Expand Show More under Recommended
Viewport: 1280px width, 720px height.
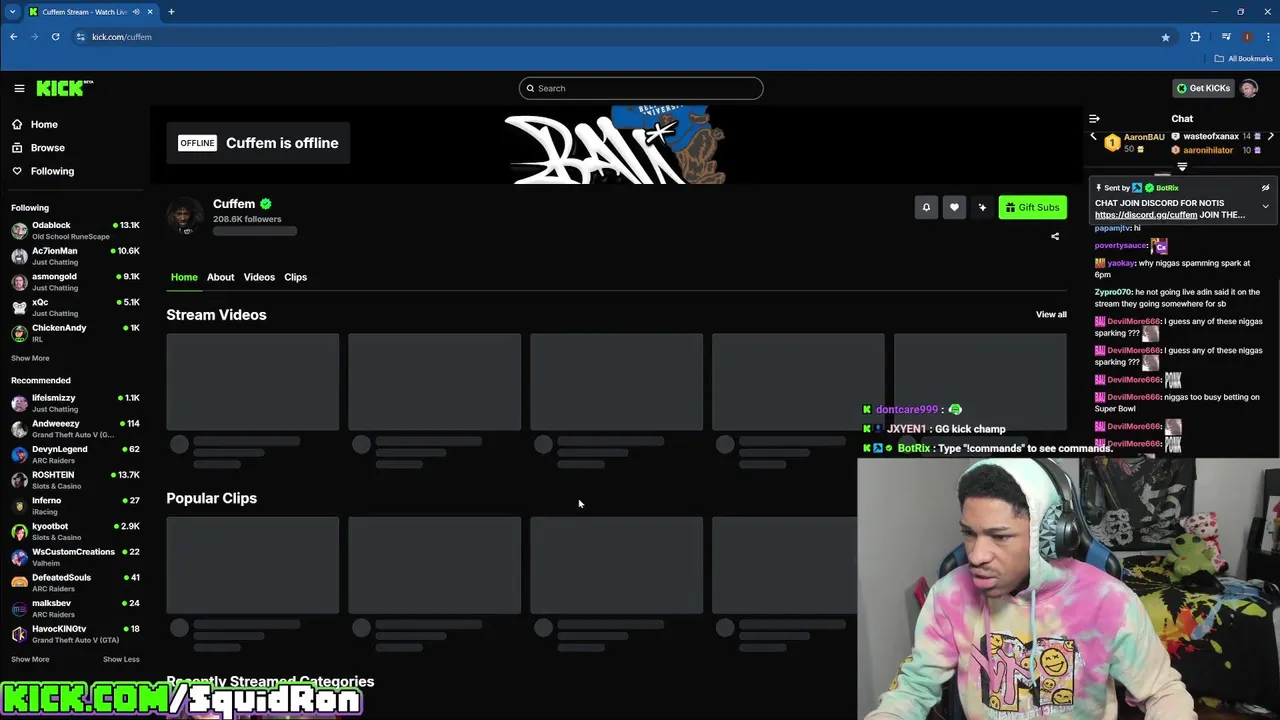pyautogui.click(x=30, y=659)
